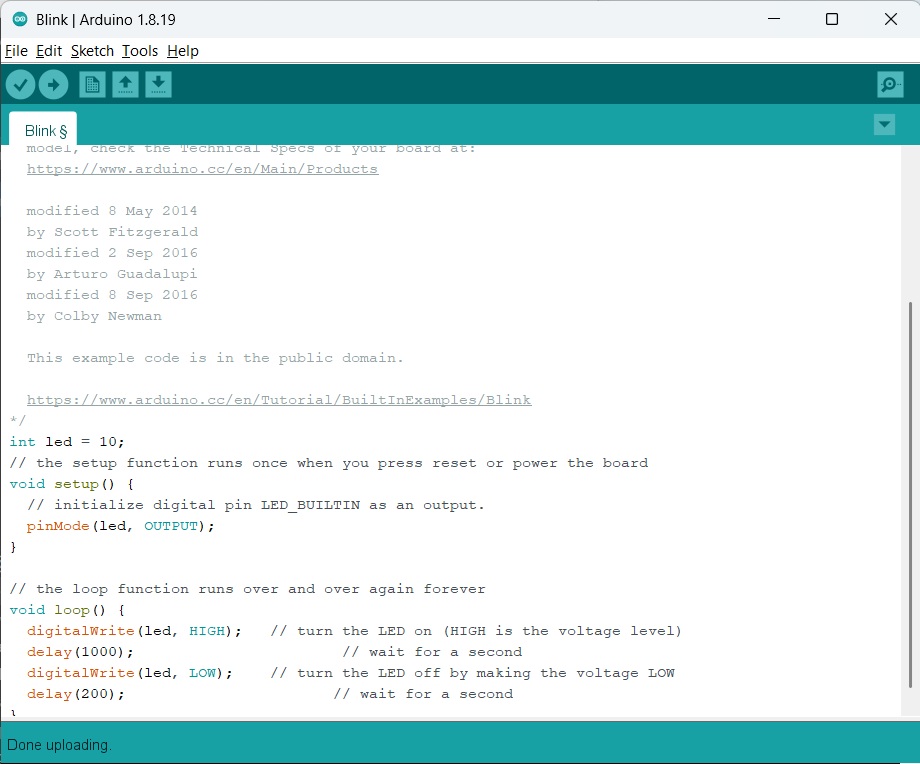Click the '*/' comment end marker
Screen dimensions: 920x764
[18, 421]
